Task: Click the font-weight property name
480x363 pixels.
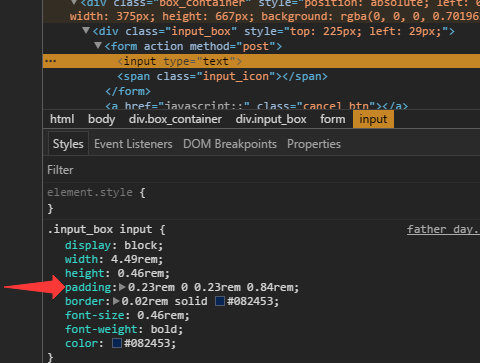Action: tap(101, 329)
